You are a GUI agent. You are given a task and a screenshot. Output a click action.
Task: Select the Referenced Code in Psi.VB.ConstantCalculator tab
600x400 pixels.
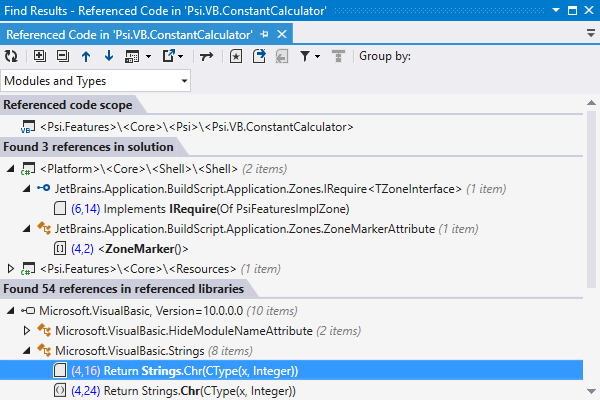tap(128, 34)
